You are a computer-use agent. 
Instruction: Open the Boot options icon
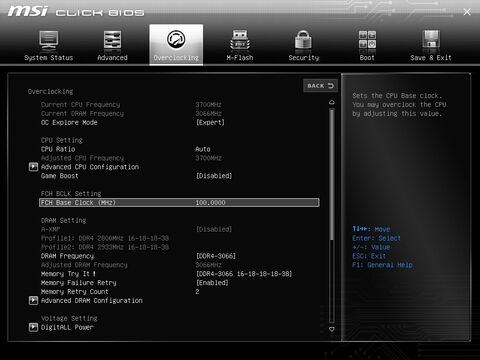[x=367, y=40]
